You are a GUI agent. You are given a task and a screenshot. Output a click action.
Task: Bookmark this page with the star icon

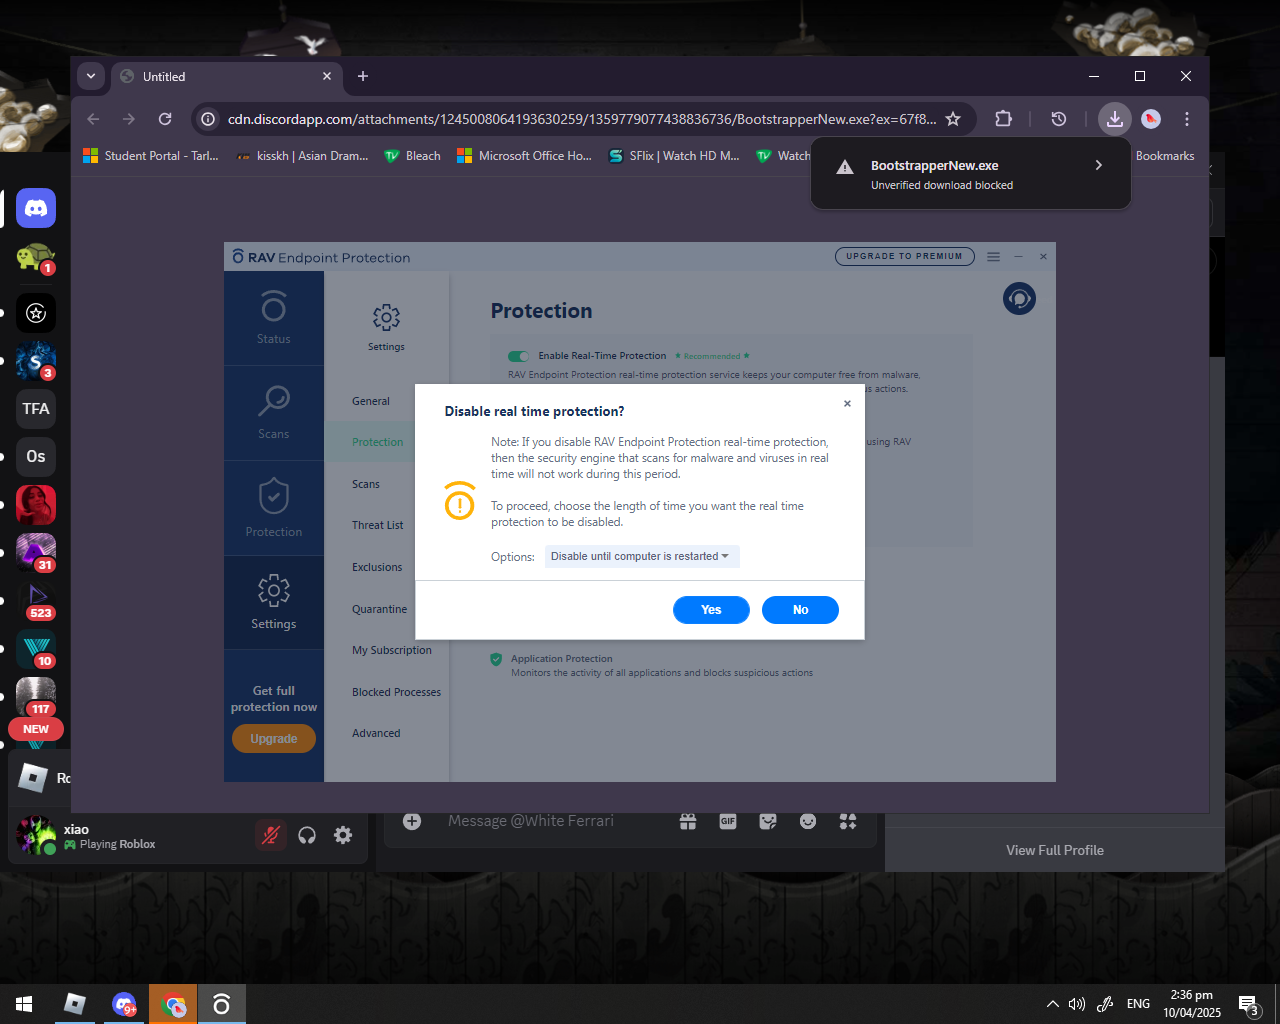coord(953,119)
